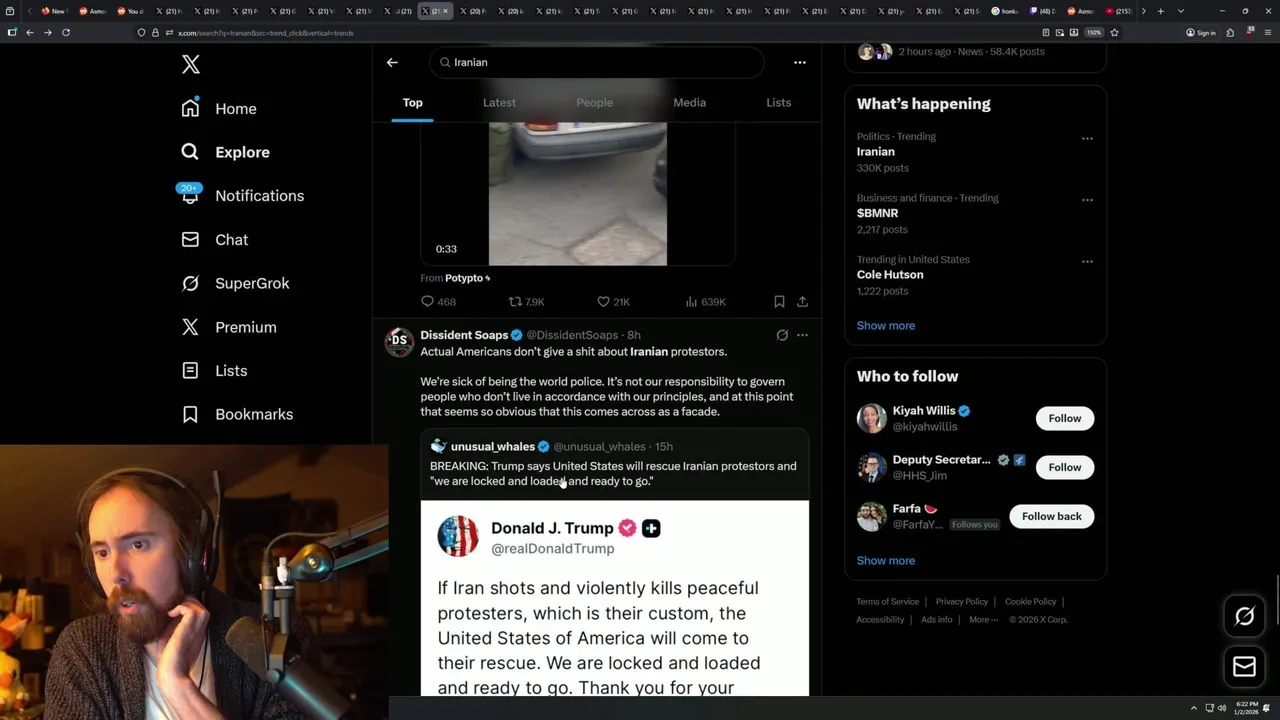Open the Chat section

(215, 239)
